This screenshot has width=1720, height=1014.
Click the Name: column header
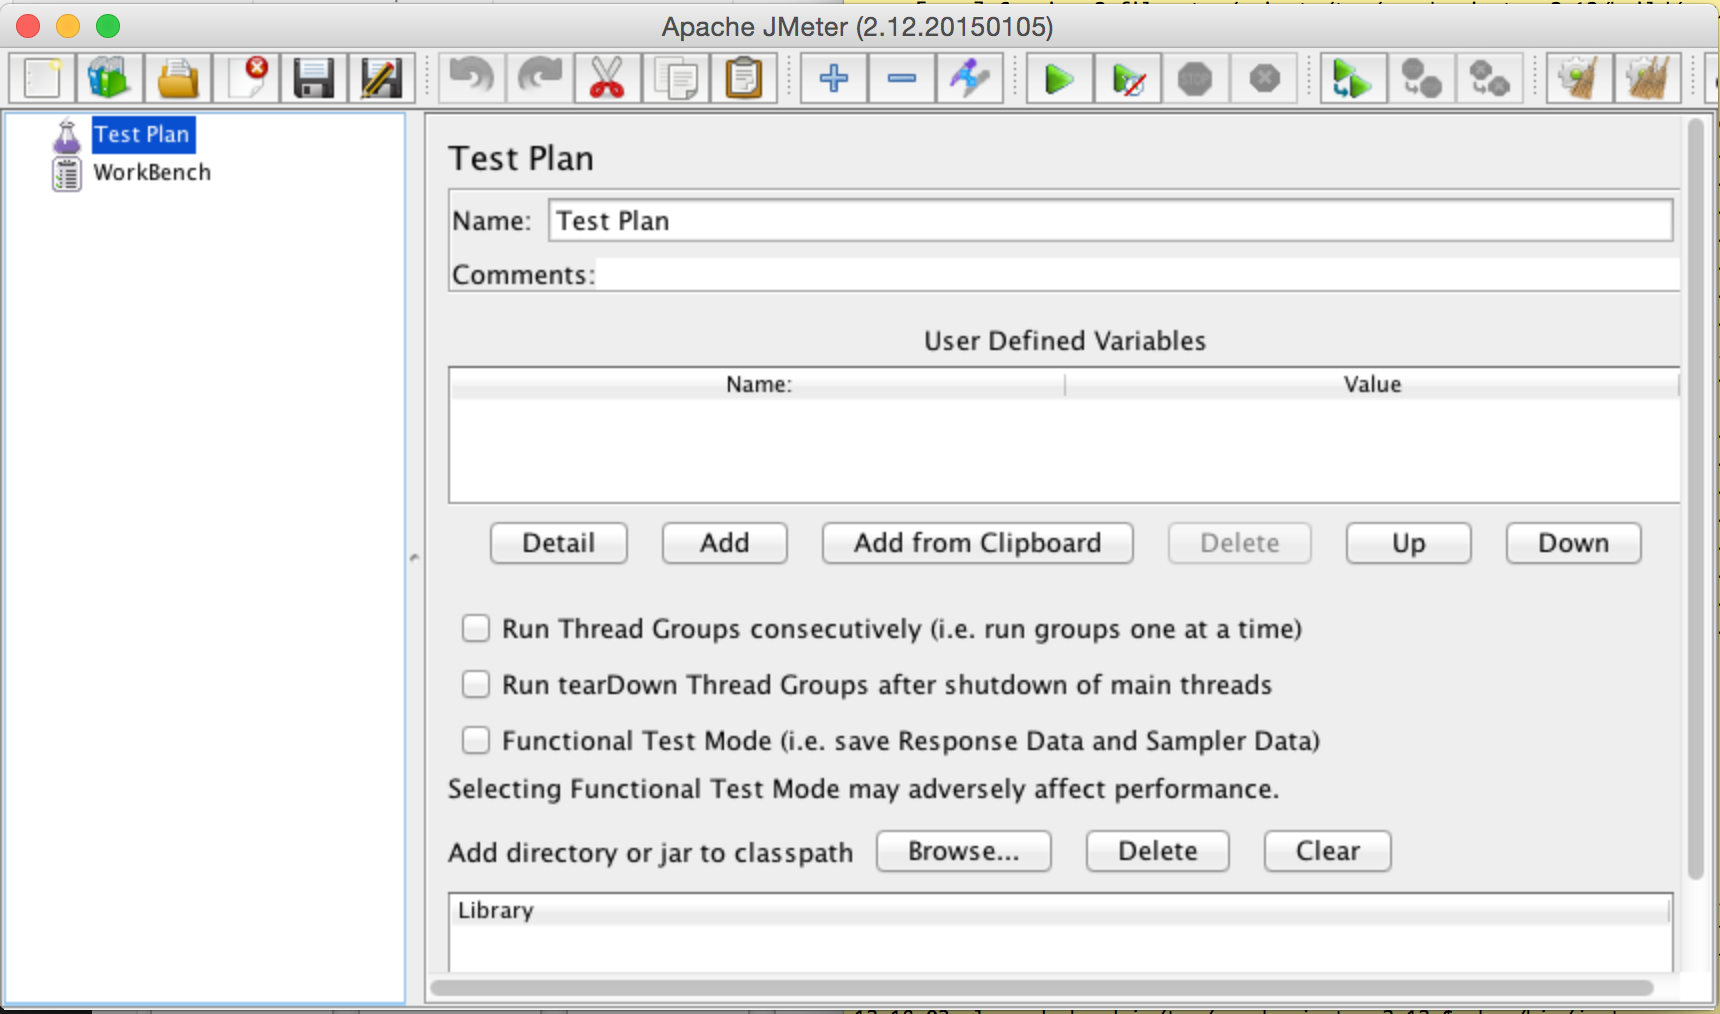click(x=758, y=384)
